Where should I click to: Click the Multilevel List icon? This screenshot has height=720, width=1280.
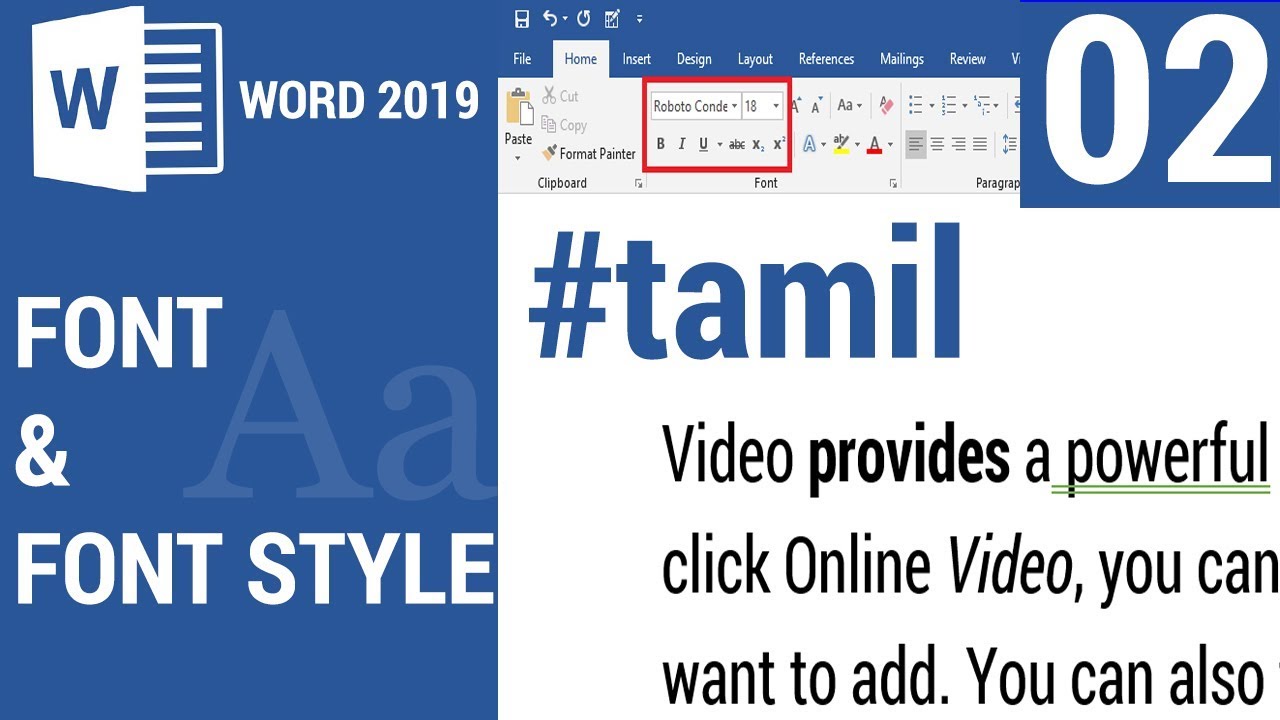pyautogui.click(x=982, y=105)
